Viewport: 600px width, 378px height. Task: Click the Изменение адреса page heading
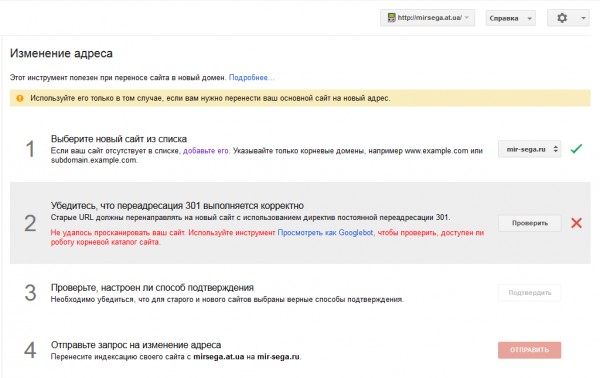[61, 53]
